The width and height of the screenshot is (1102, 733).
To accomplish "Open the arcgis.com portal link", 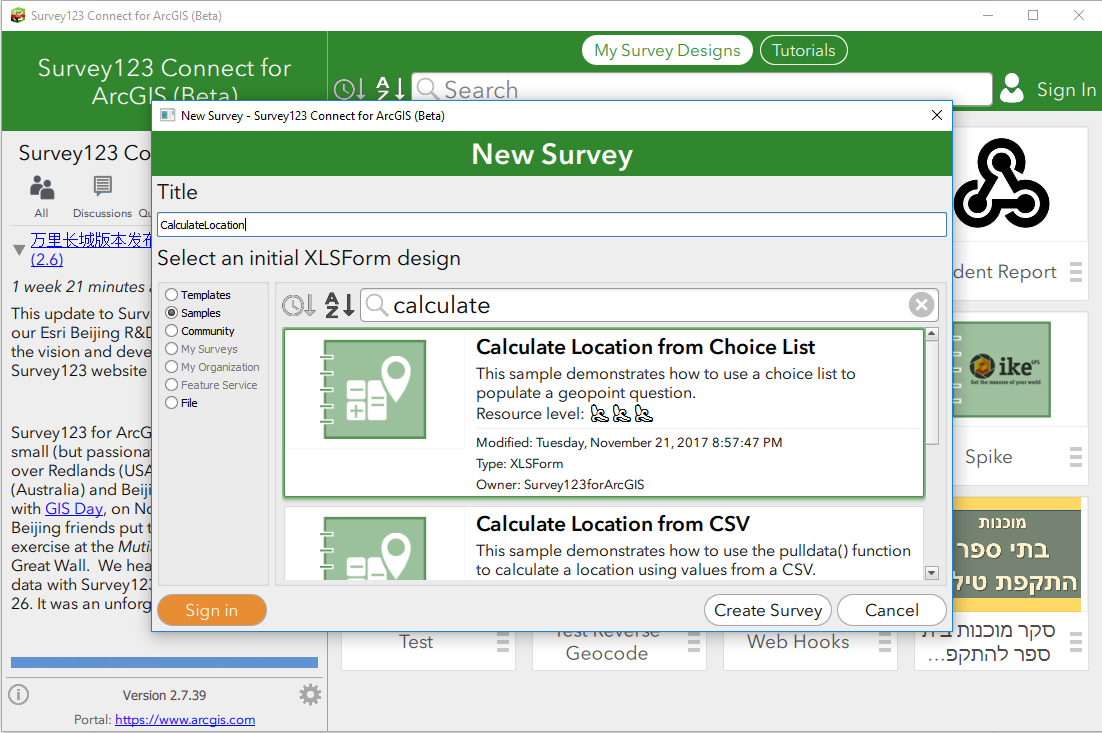I will (185, 720).
